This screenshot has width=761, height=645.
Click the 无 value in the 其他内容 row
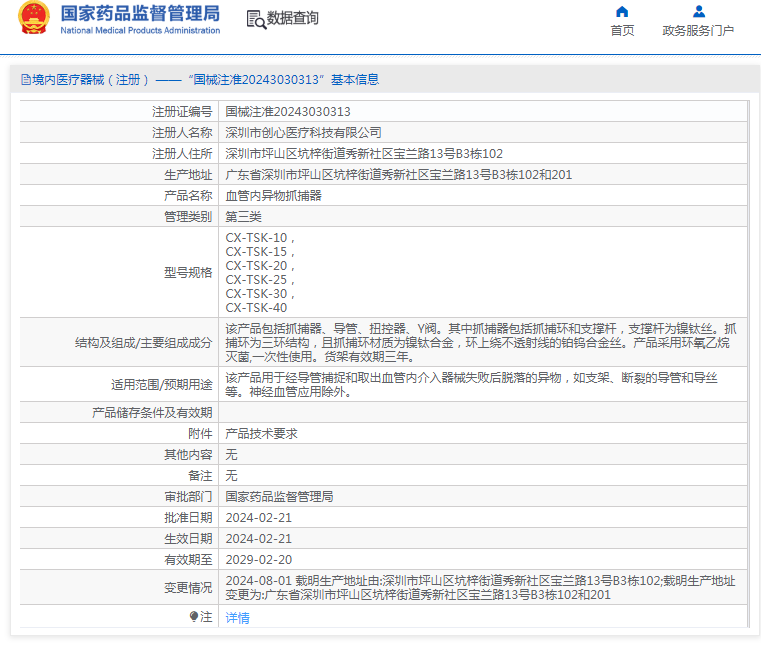click(x=232, y=454)
